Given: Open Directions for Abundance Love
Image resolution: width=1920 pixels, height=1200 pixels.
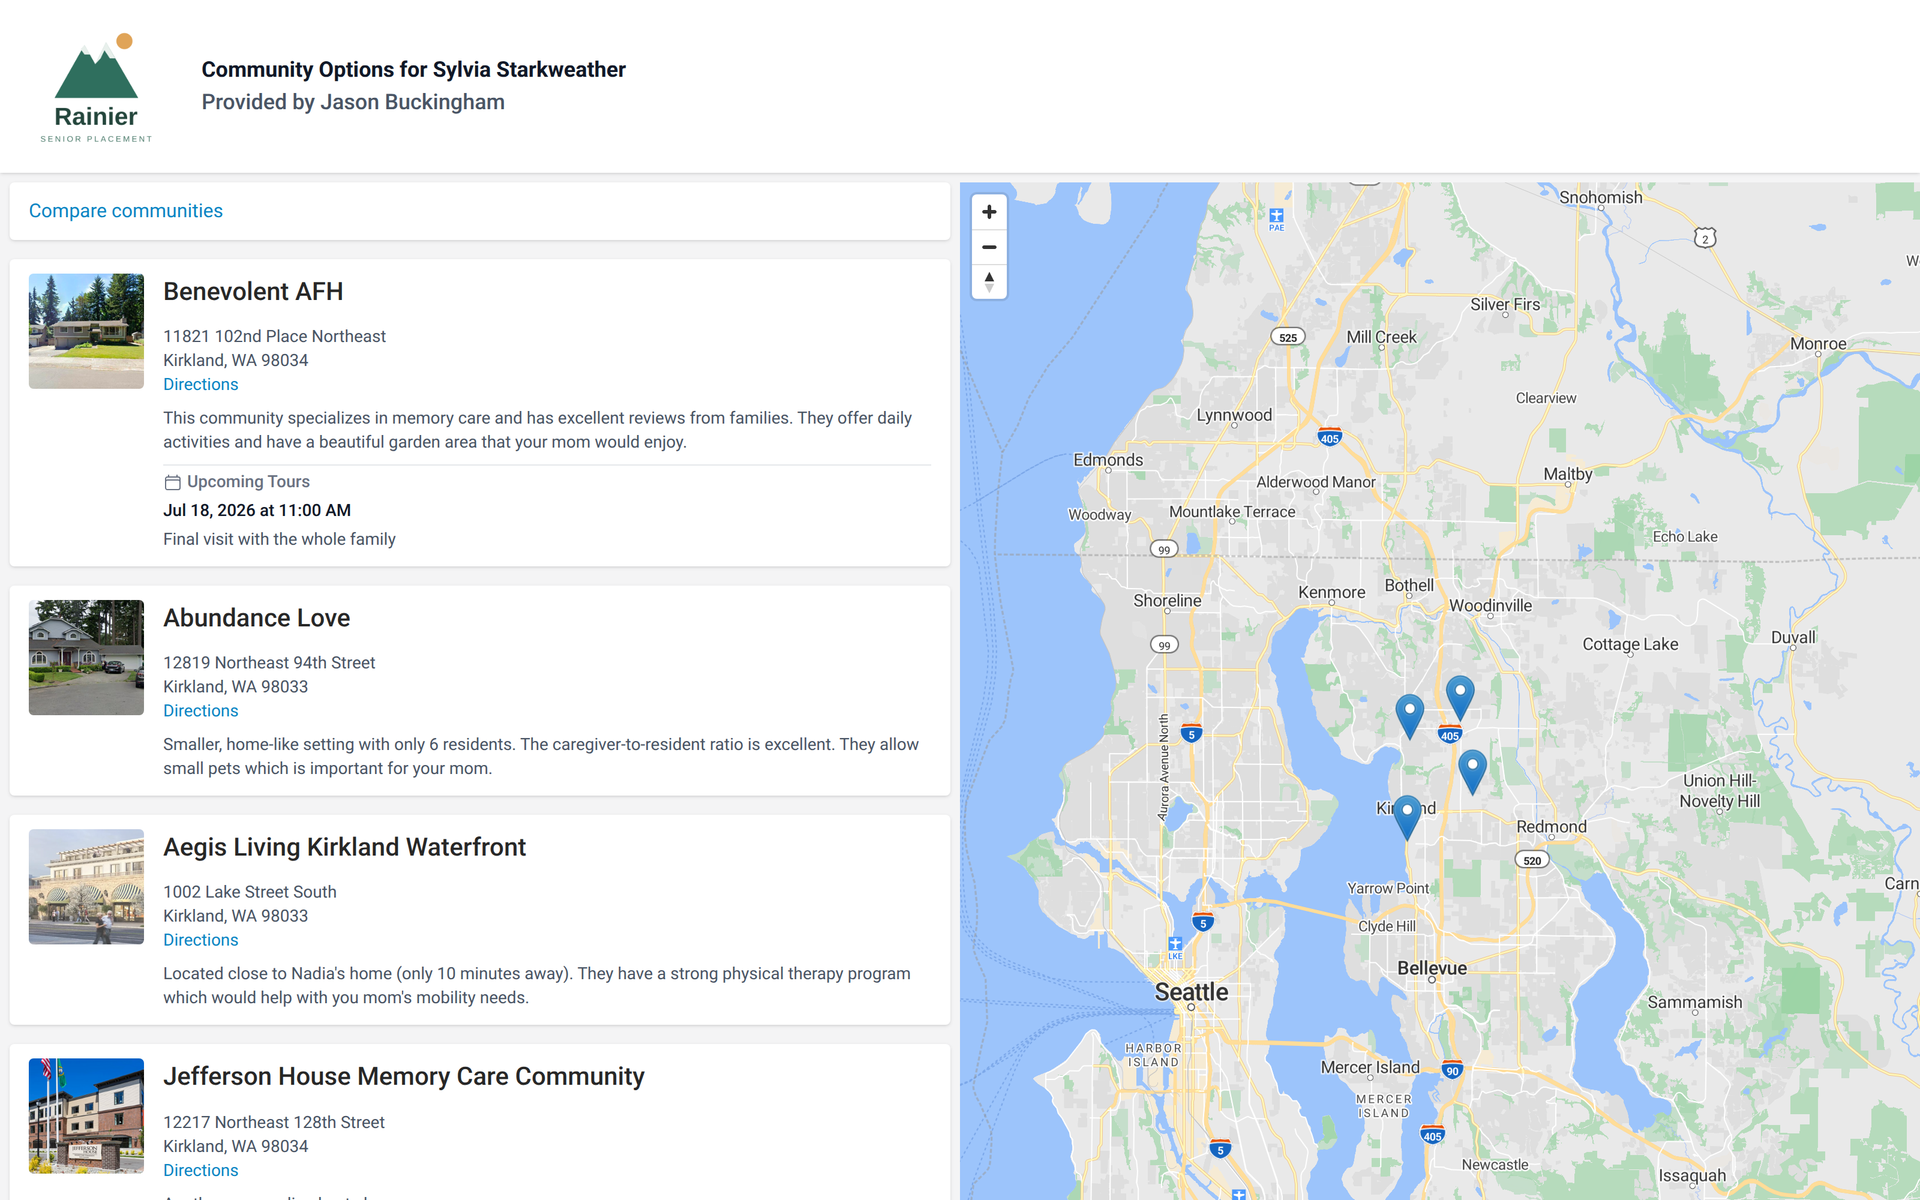Looking at the screenshot, I should [x=201, y=711].
